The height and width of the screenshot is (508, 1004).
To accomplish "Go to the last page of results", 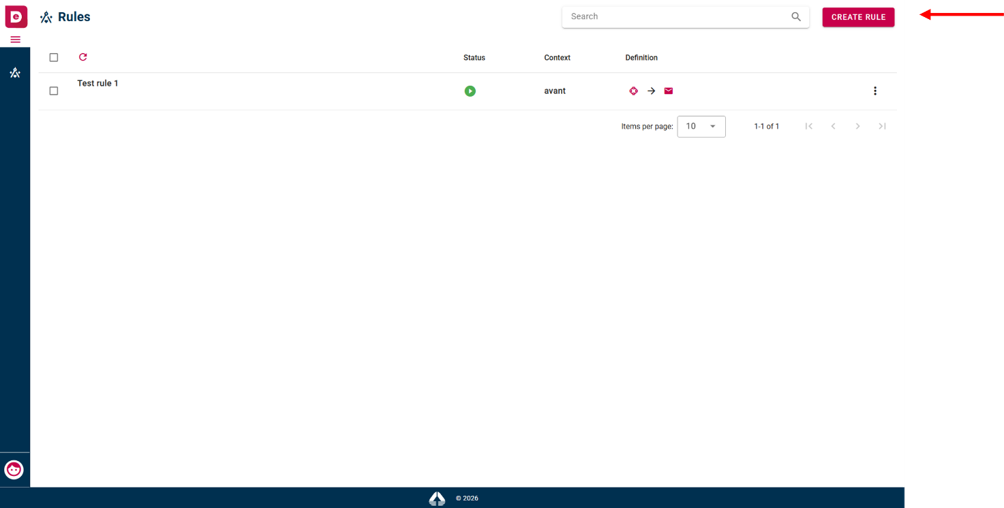I will (882, 126).
